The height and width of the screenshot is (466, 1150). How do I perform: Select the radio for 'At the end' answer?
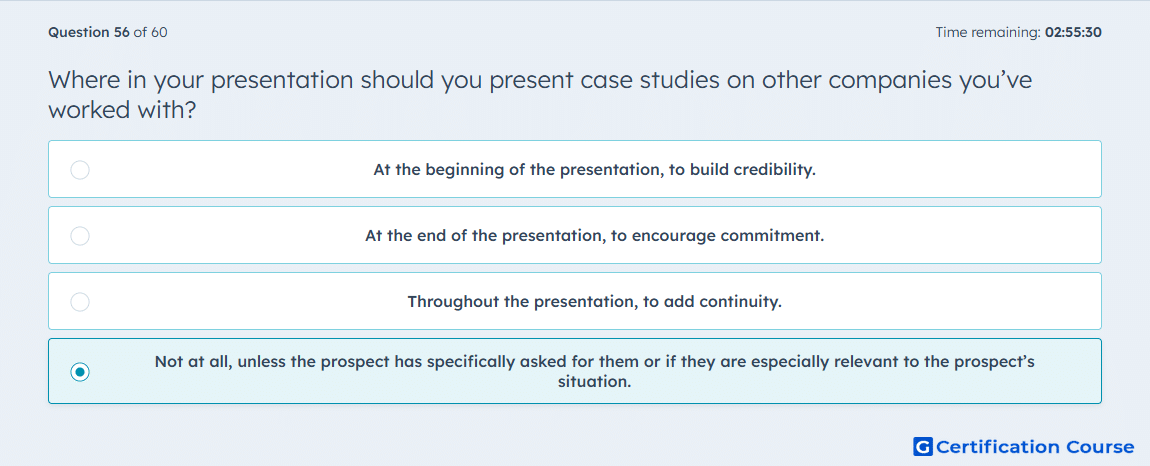coord(80,236)
